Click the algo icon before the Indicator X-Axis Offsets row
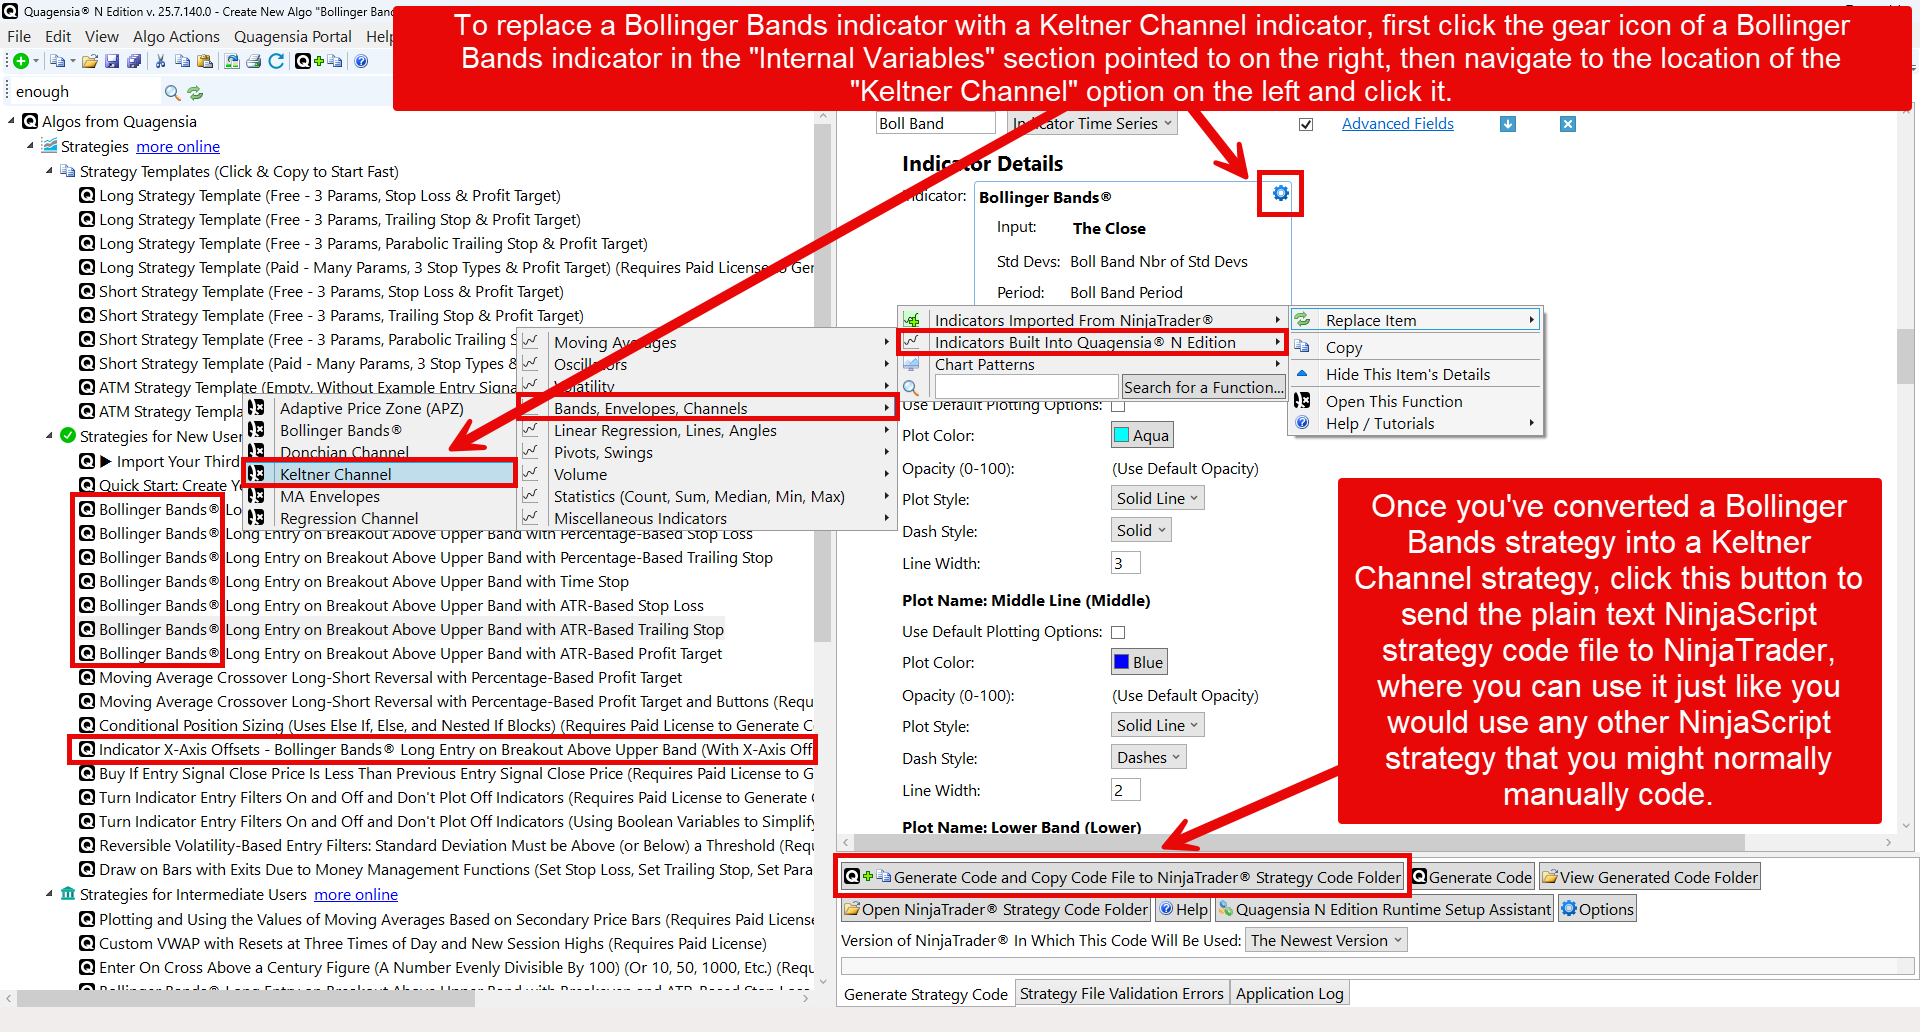Image resolution: width=1920 pixels, height=1032 pixels. 87,749
